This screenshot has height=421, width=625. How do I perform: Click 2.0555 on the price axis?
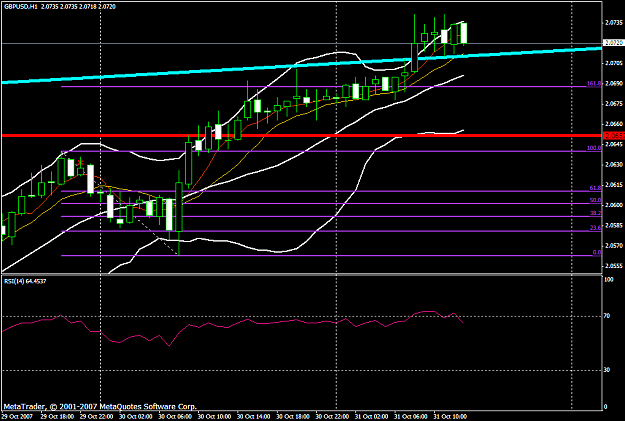[x=614, y=266]
